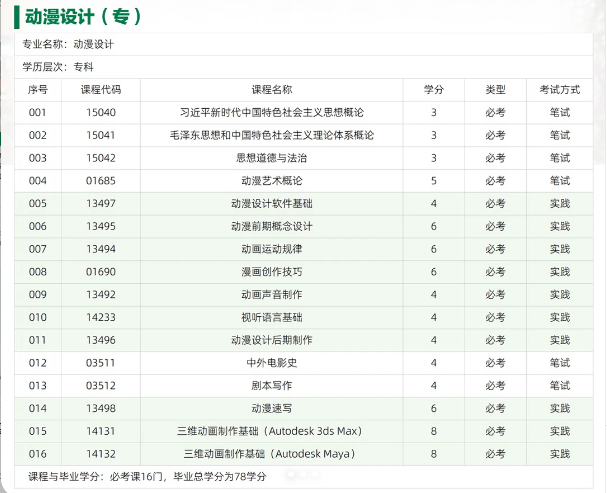This screenshot has width=607, height=493.
Task: Click the heading 动漫设计（专）
Action: point(83,17)
